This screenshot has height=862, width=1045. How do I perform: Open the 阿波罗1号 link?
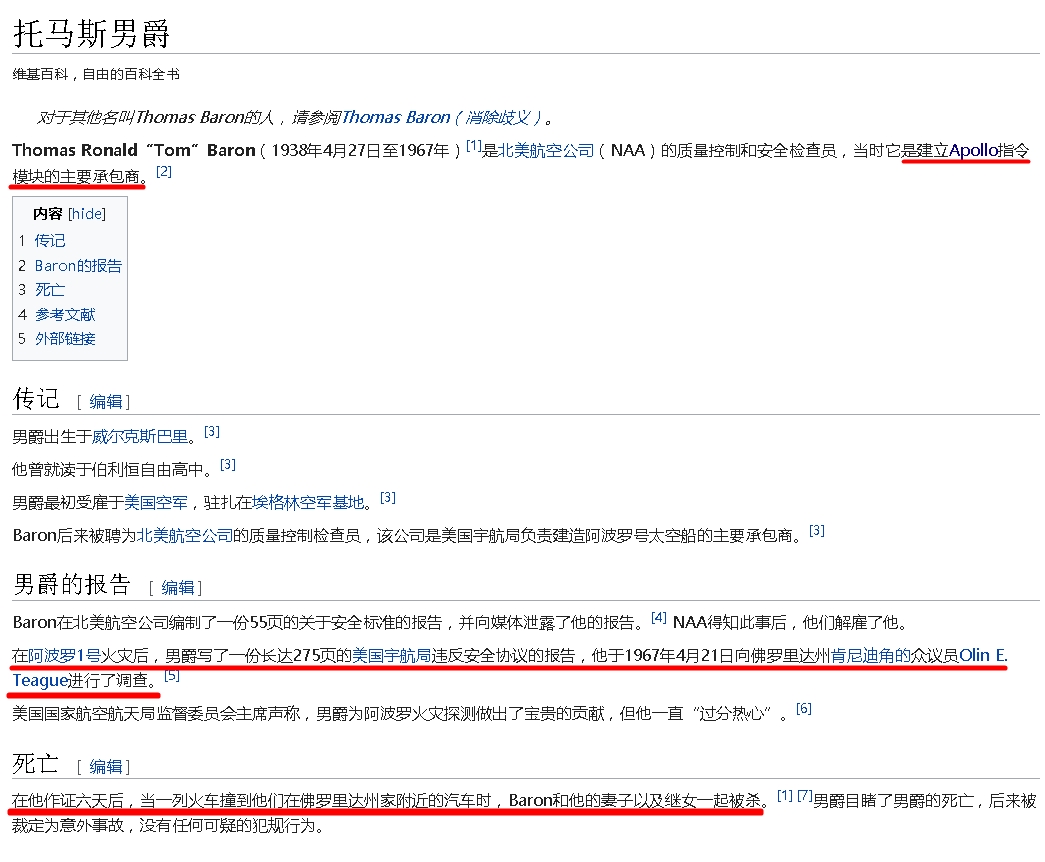point(65,656)
